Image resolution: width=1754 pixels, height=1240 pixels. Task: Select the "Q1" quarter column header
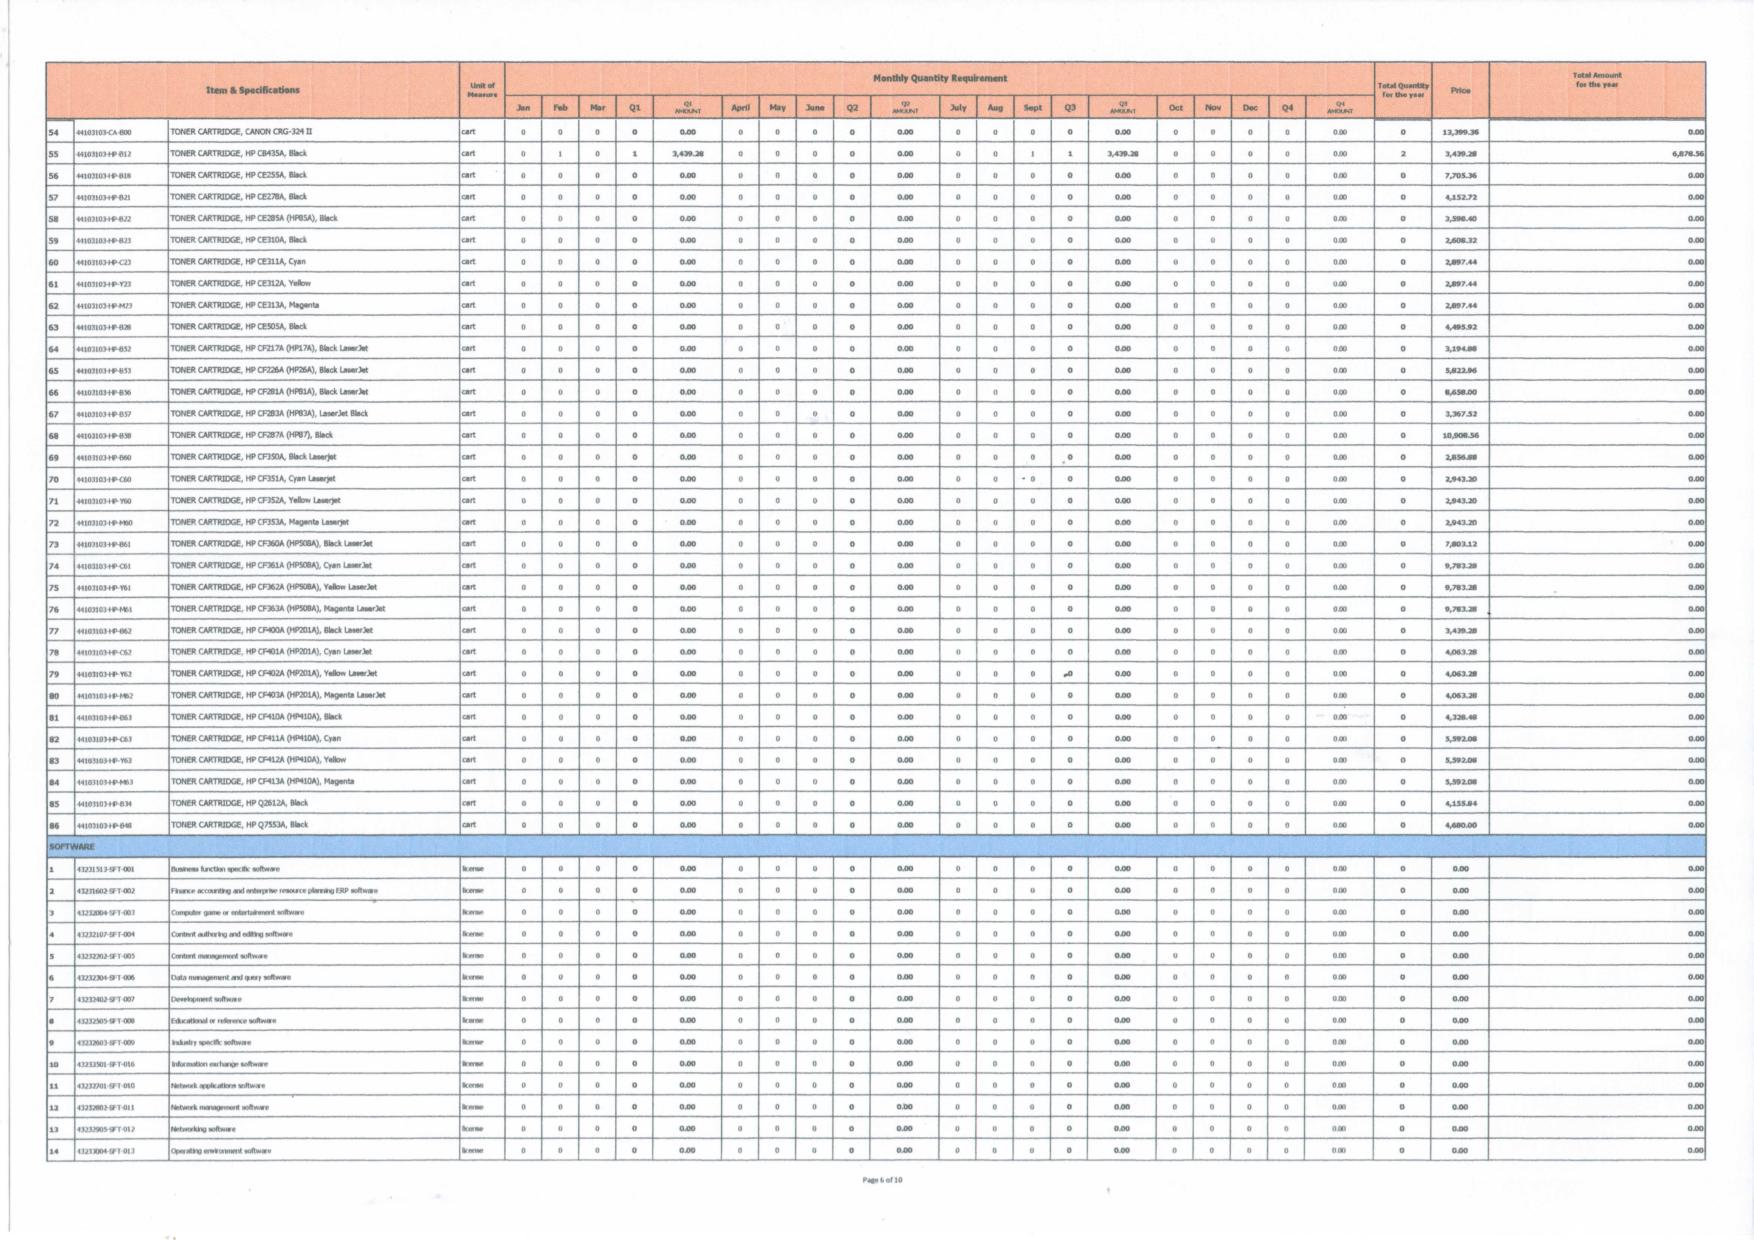click(634, 107)
